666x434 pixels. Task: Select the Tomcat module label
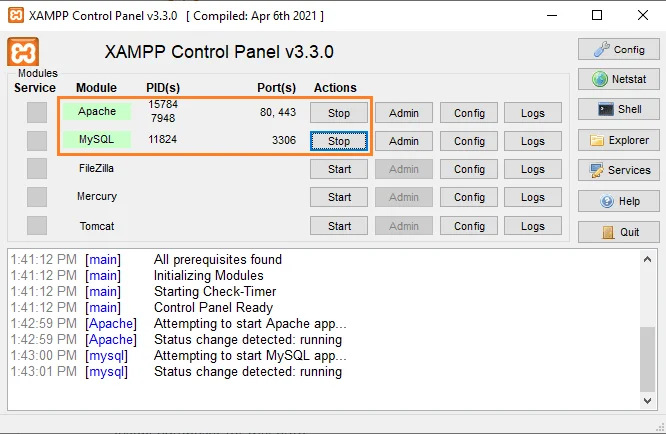pyautogui.click(x=97, y=226)
